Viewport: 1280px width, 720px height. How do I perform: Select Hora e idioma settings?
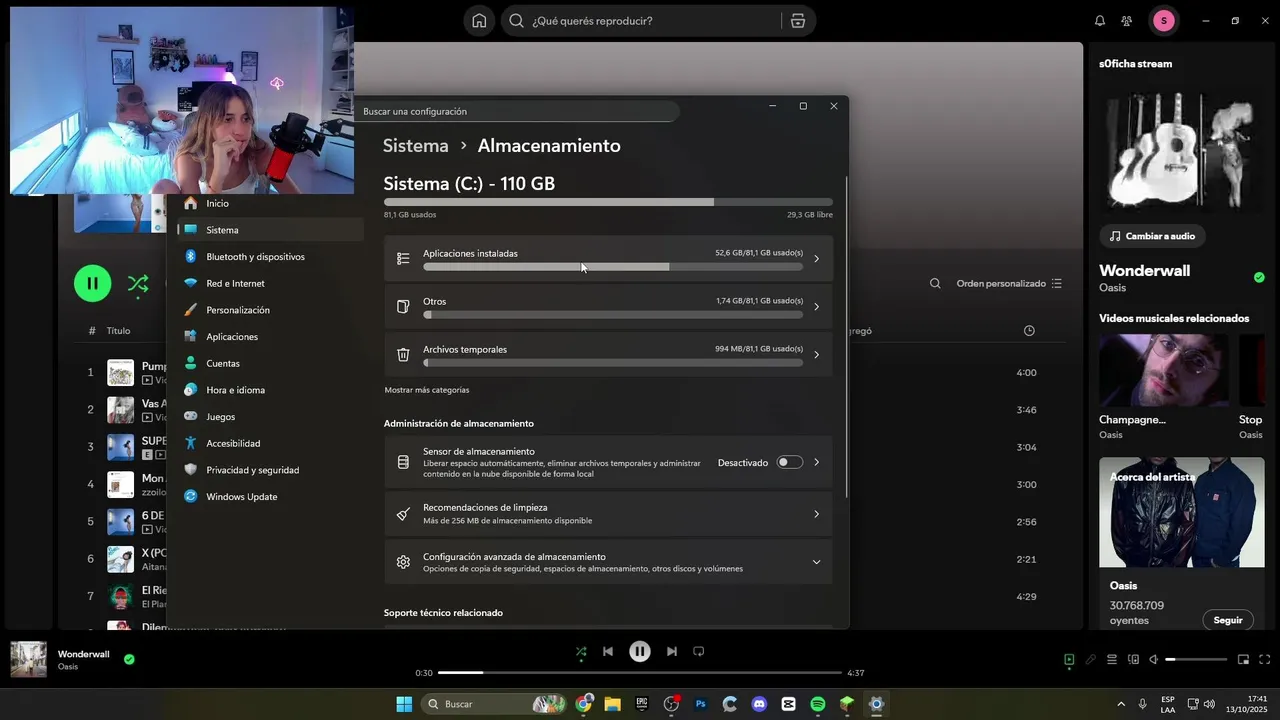[x=235, y=390]
